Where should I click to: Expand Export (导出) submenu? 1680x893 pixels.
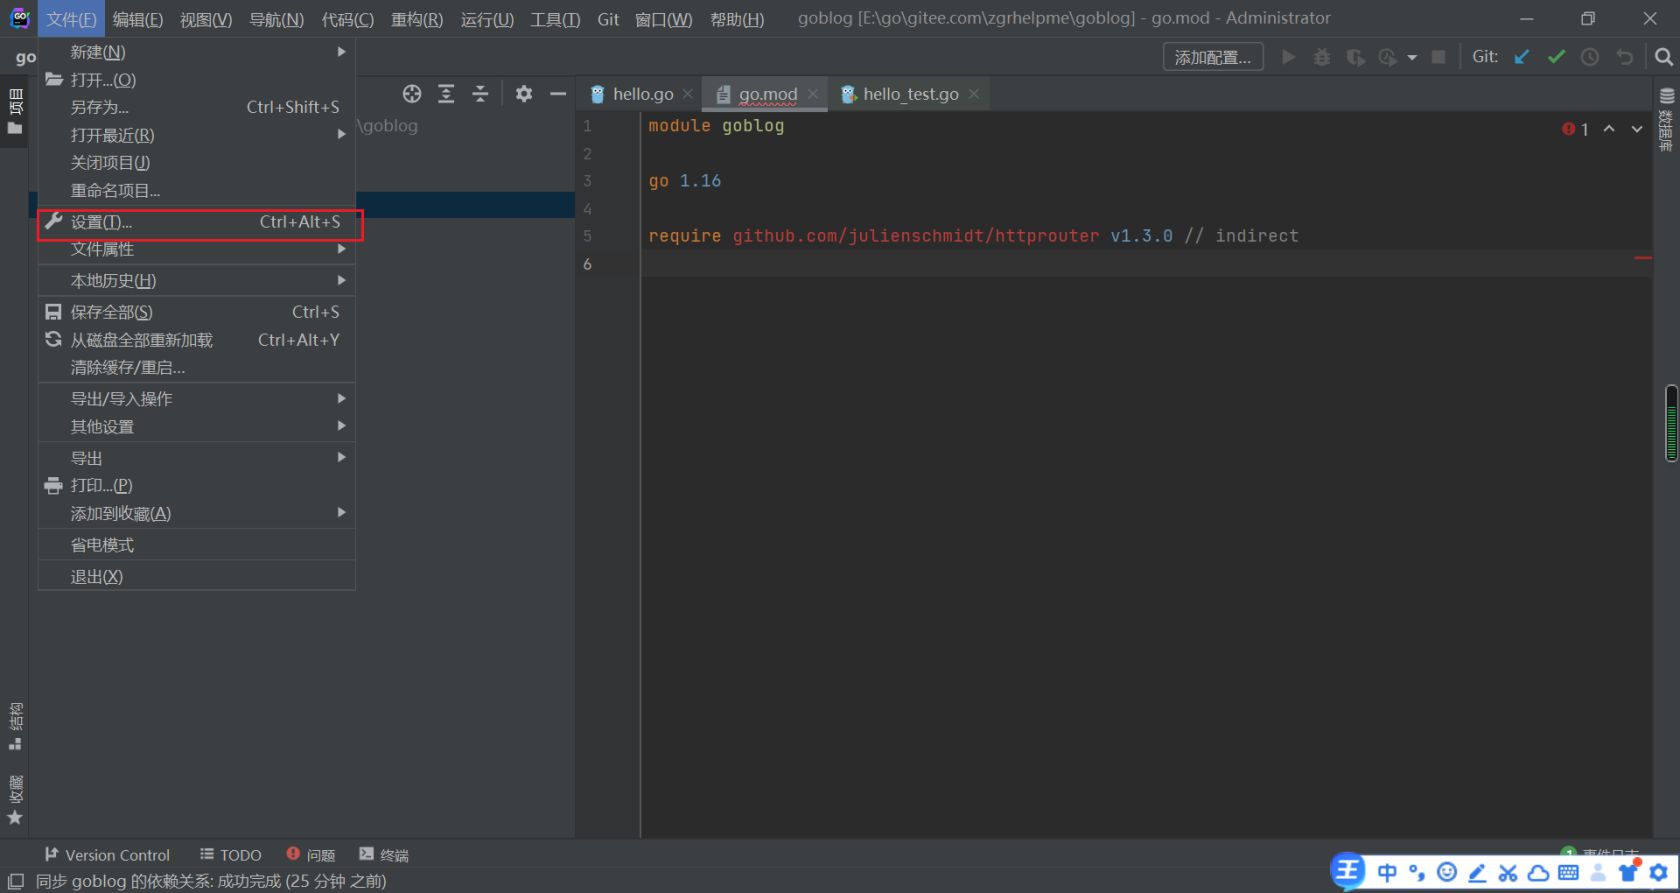click(x=197, y=458)
